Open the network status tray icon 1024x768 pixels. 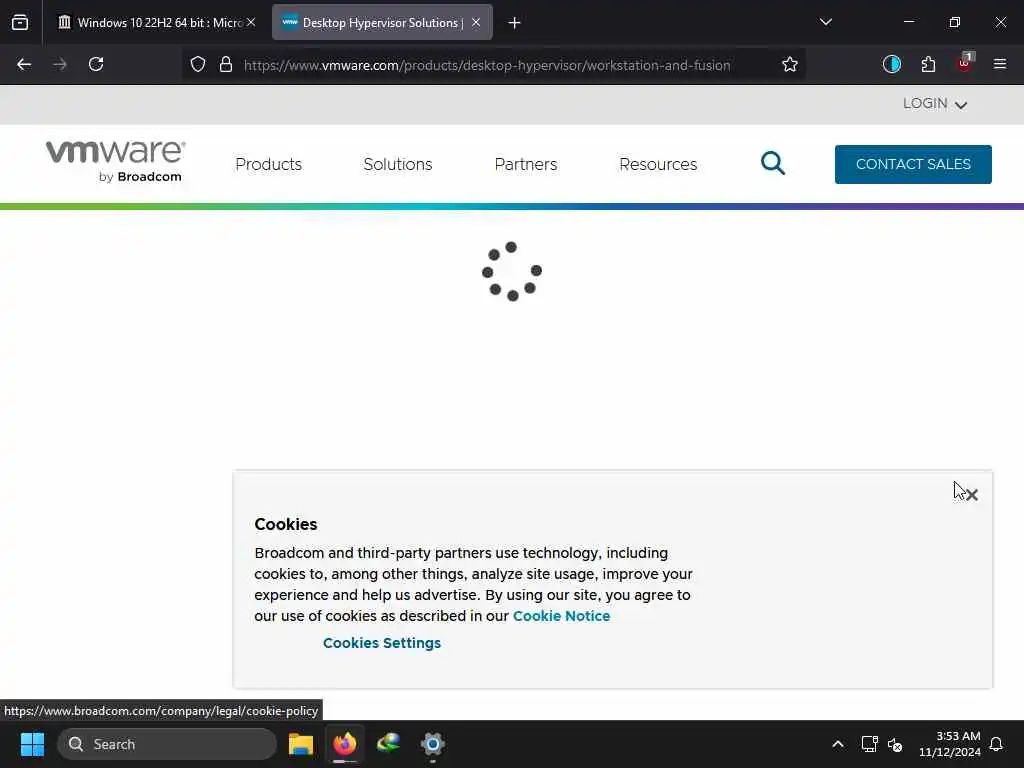869,744
